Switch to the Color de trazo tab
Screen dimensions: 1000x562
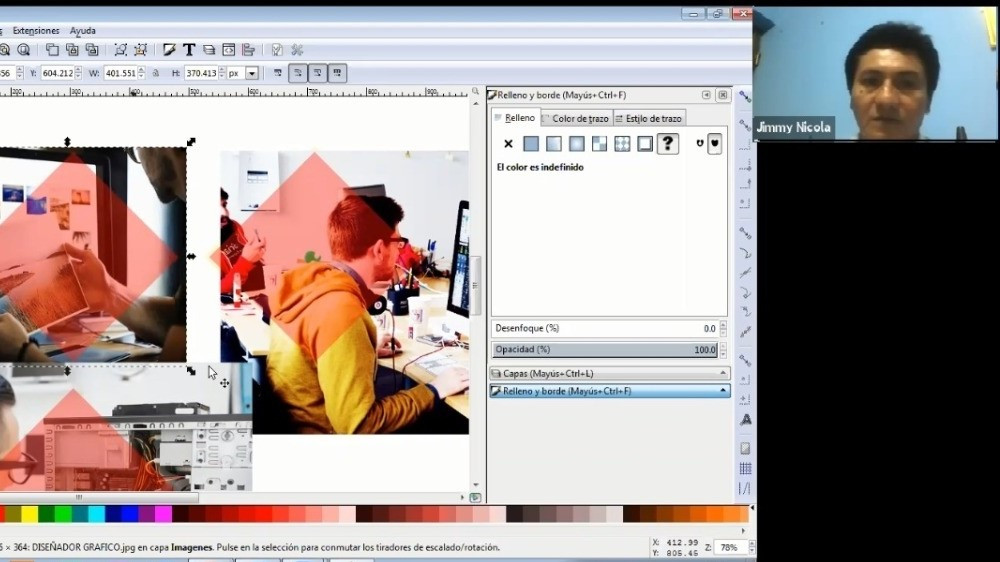[x=579, y=119]
